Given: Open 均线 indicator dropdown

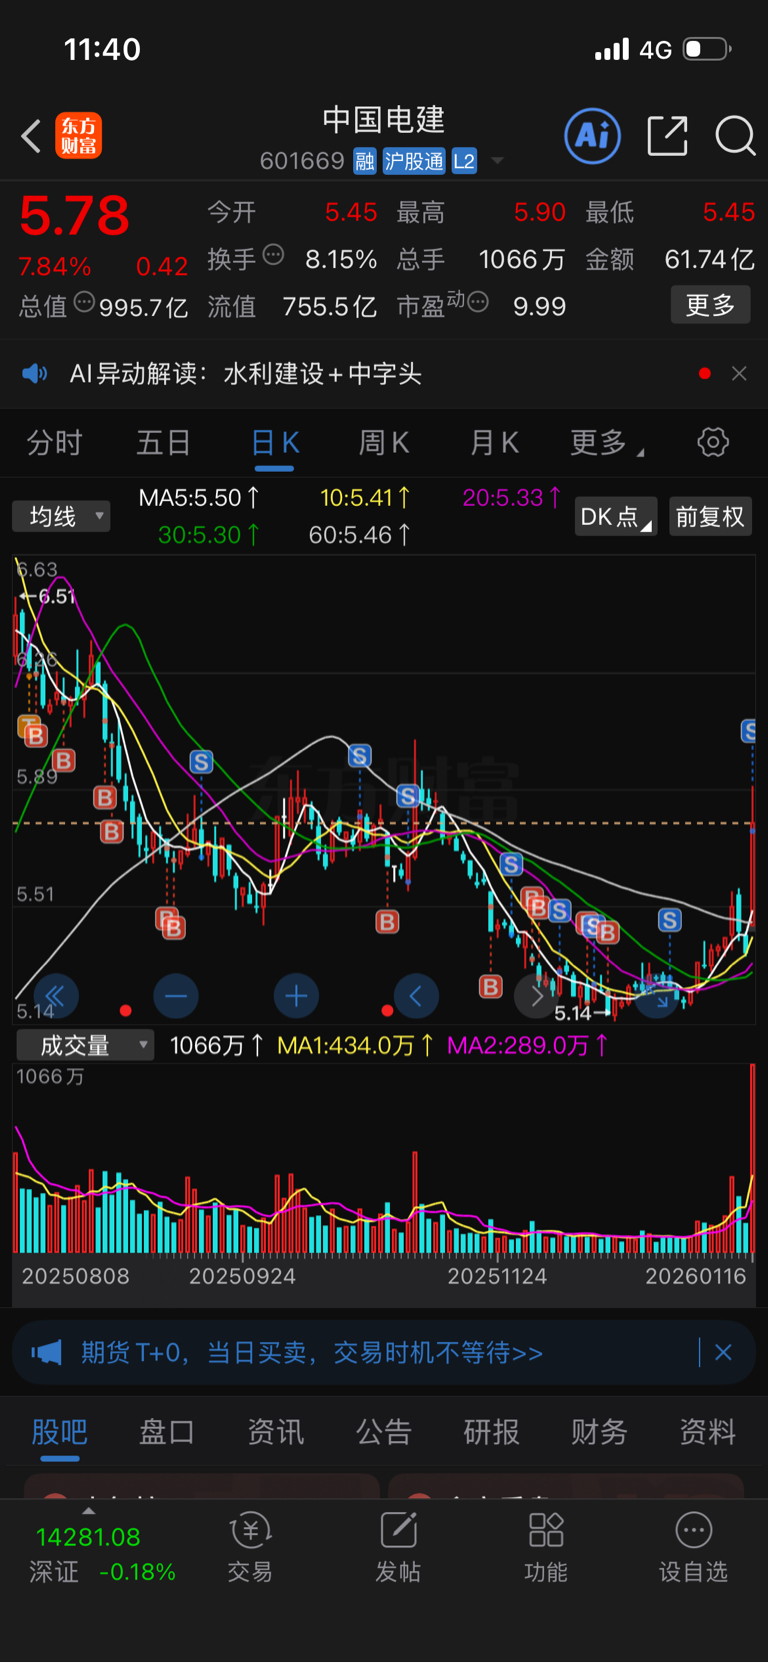Looking at the screenshot, I should click(61, 516).
